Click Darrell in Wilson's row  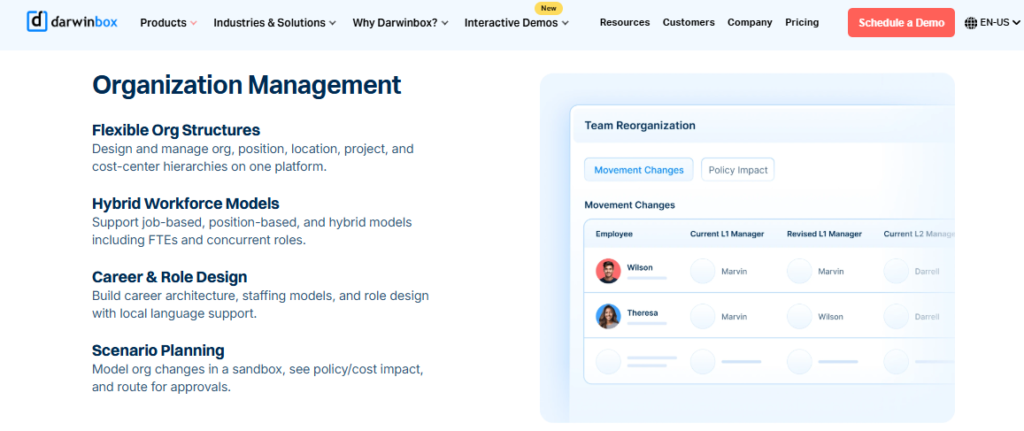927,271
